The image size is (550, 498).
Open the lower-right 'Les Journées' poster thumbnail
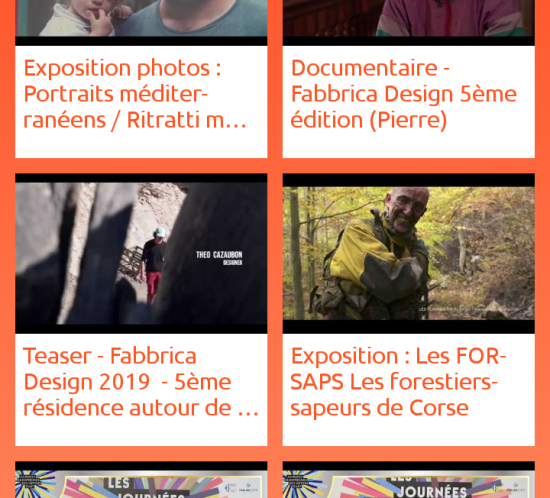click(x=409, y=480)
